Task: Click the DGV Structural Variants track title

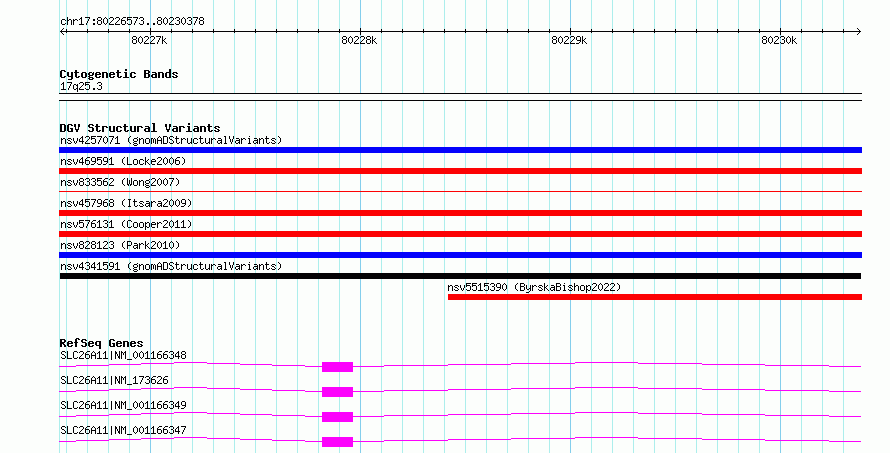Action: [x=140, y=128]
